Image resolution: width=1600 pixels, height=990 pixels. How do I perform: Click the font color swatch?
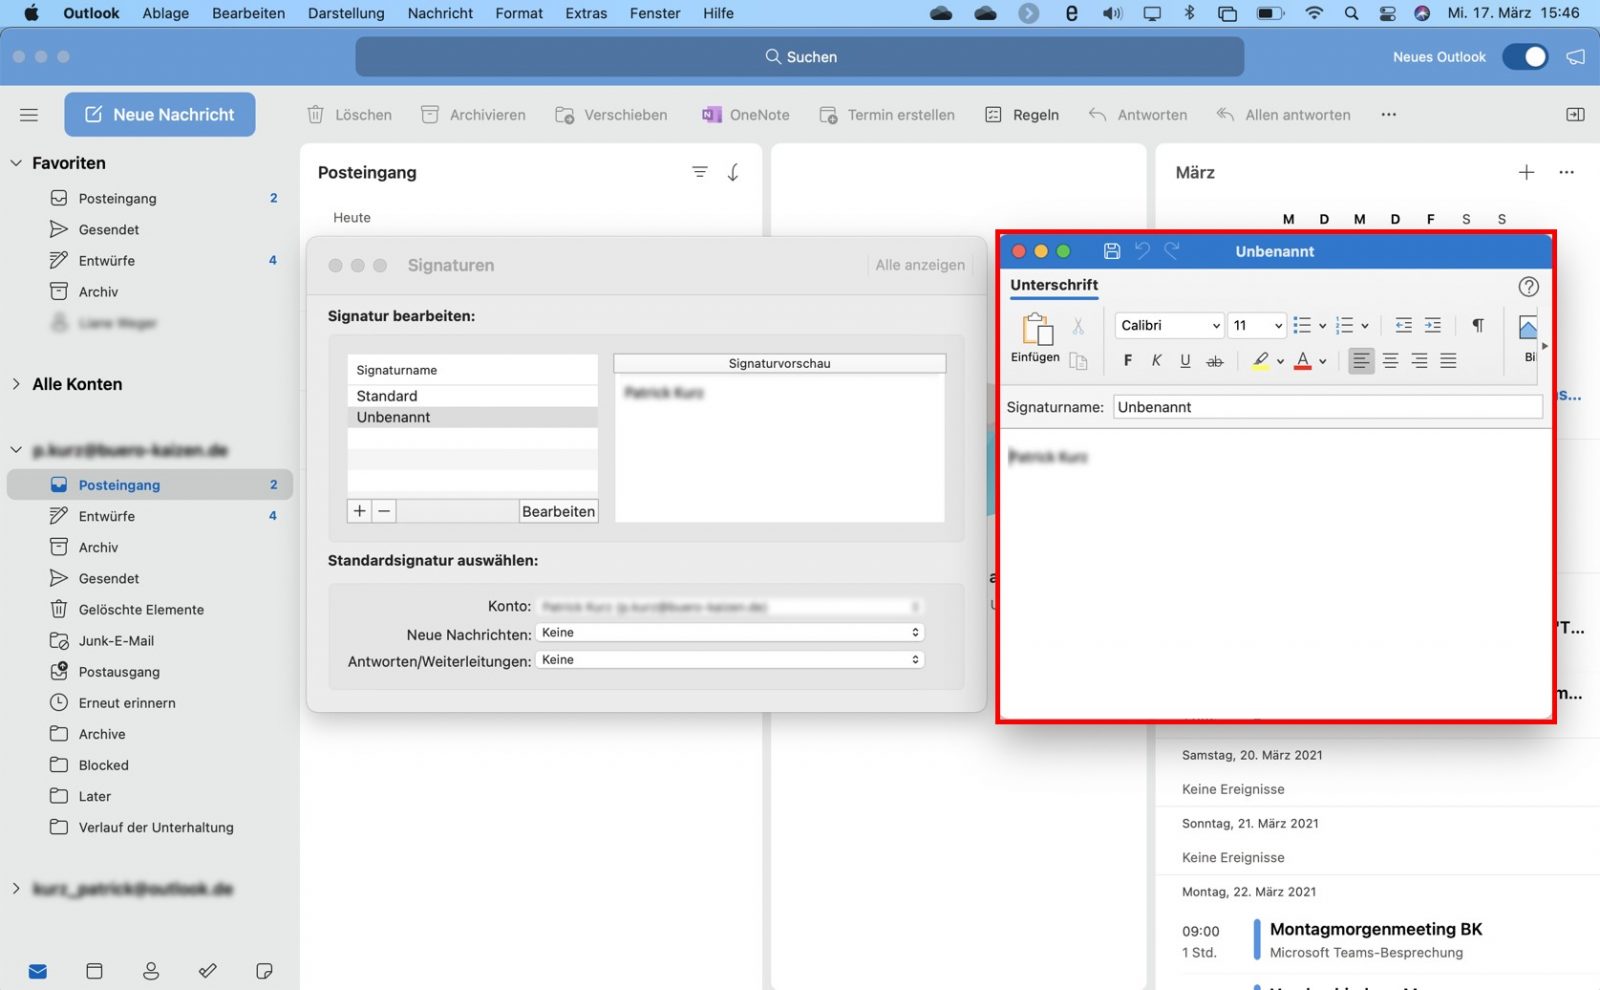point(1304,362)
